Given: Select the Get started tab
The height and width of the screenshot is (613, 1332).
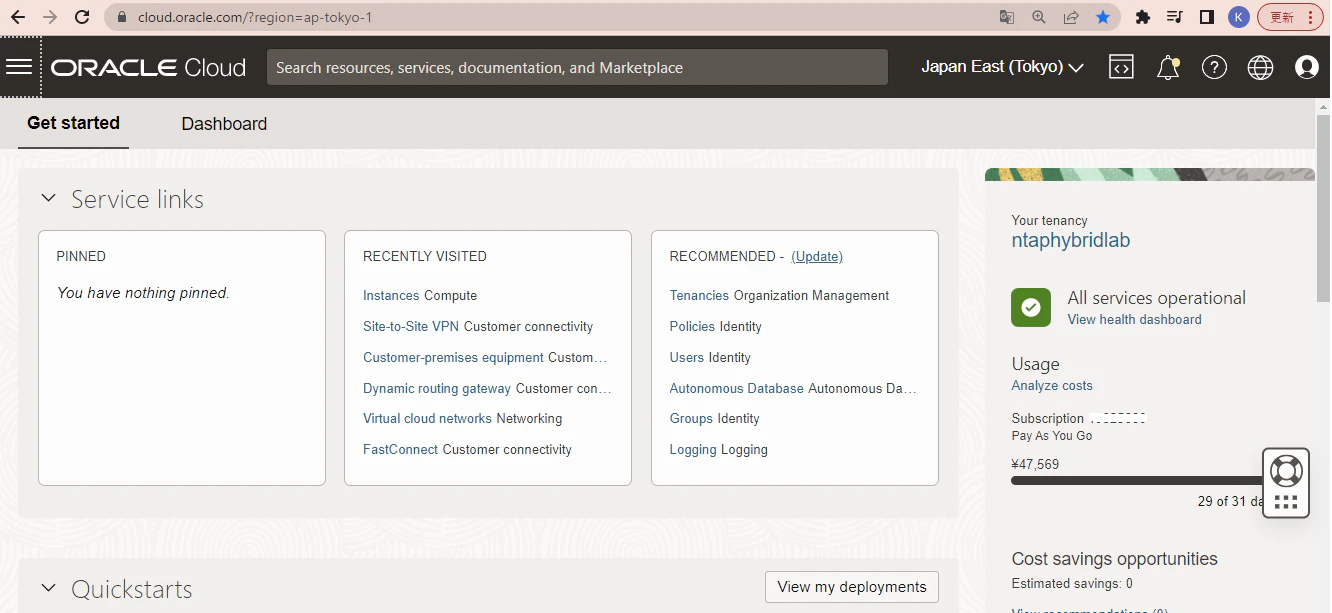Looking at the screenshot, I should coord(73,123).
